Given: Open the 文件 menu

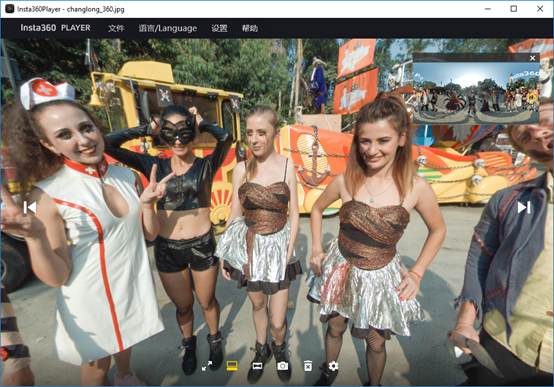Looking at the screenshot, I should (x=116, y=28).
